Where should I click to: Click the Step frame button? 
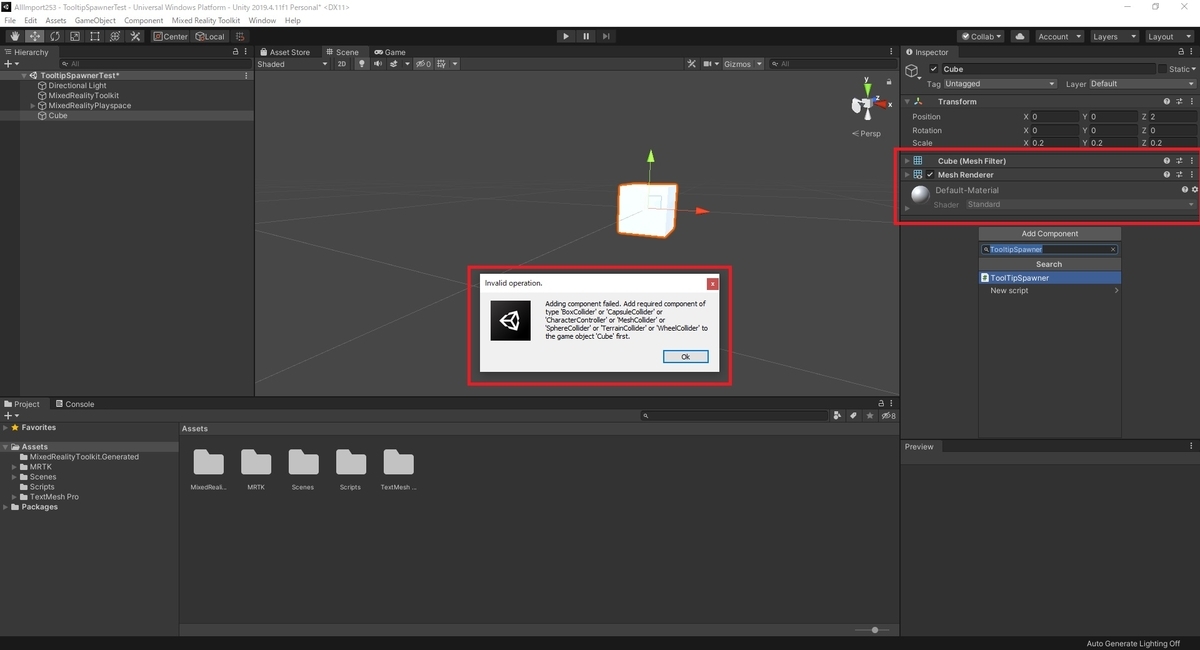point(607,36)
